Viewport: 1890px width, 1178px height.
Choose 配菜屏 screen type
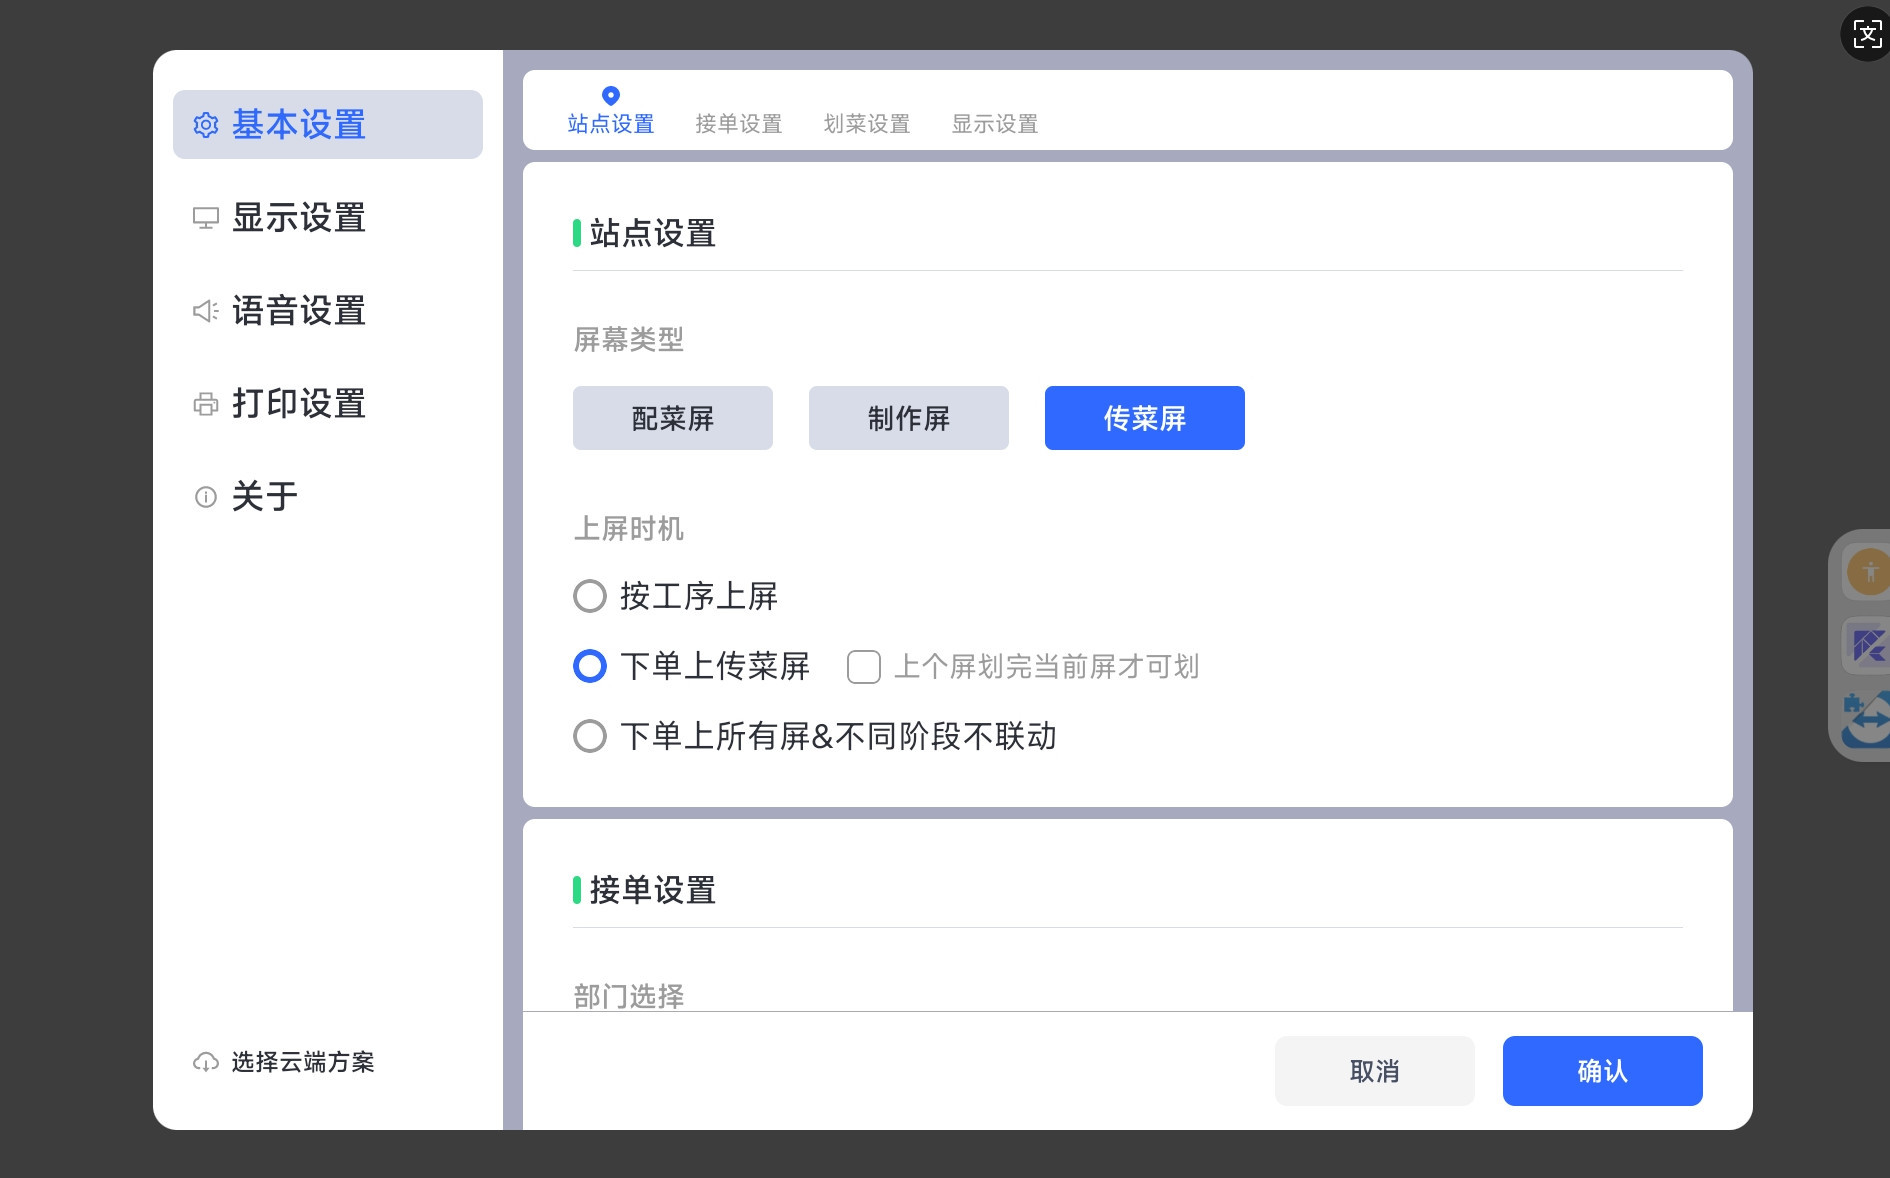pos(672,418)
